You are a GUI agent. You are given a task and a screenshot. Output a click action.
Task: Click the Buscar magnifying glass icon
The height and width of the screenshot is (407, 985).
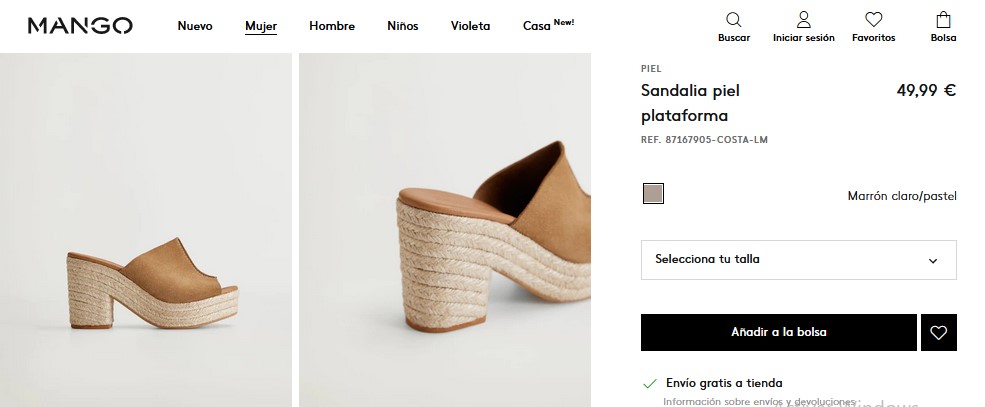point(734,19)
